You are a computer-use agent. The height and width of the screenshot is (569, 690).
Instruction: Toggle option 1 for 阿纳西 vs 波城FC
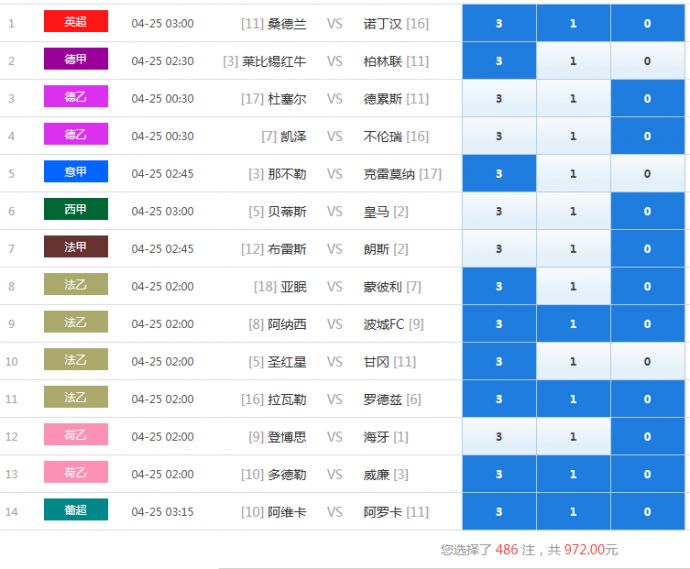(x=573, y=323)
